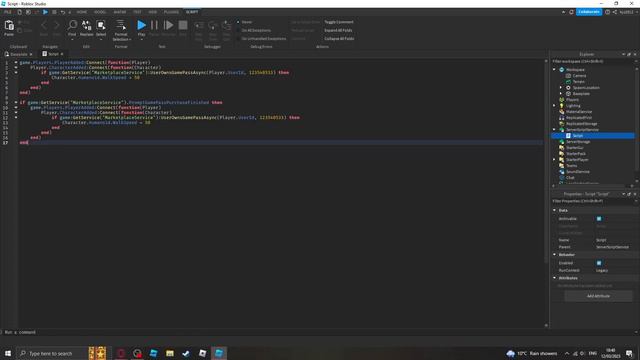The image size is (640, 360).
Task: Select On All Exceptions option
Action: click(254, 30)
